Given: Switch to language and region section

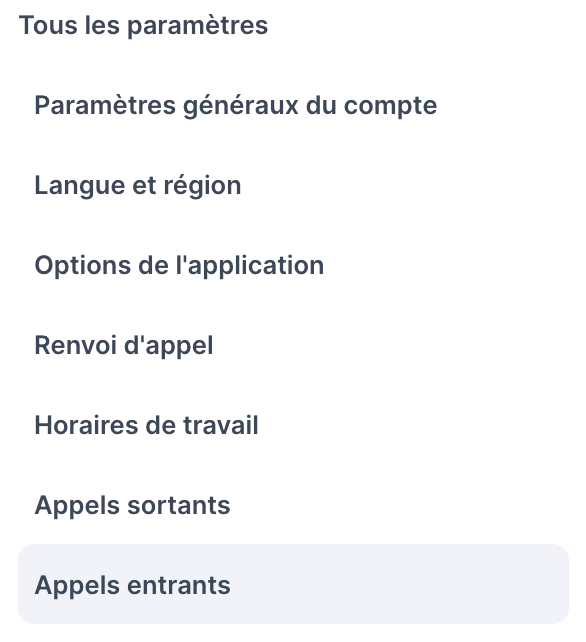Looking at the screenshot, I should (293, 185).
